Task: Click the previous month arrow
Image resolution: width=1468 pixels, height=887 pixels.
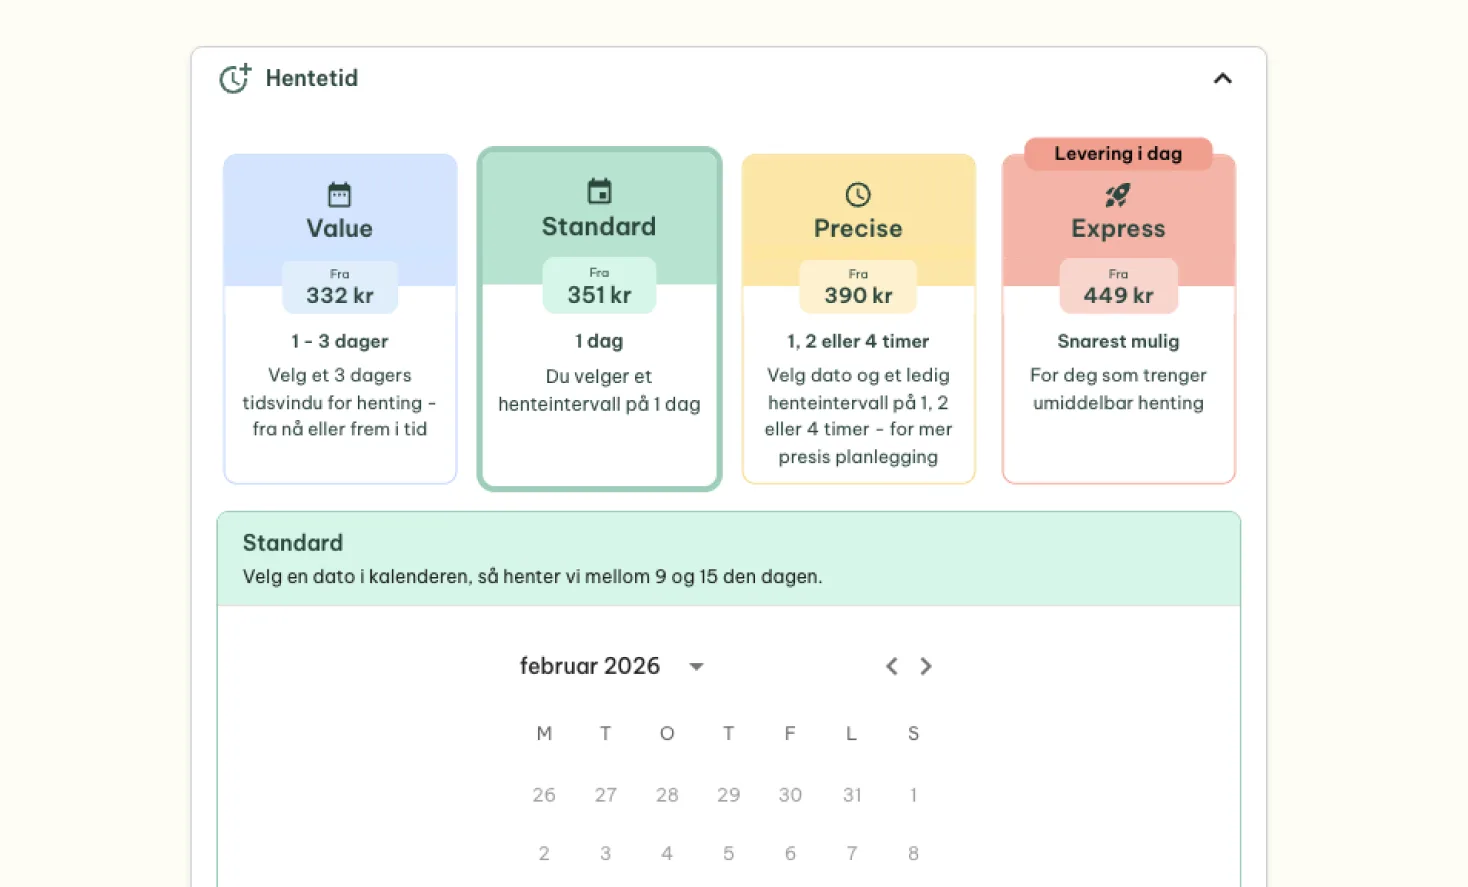Action: [x=890, y=666]
